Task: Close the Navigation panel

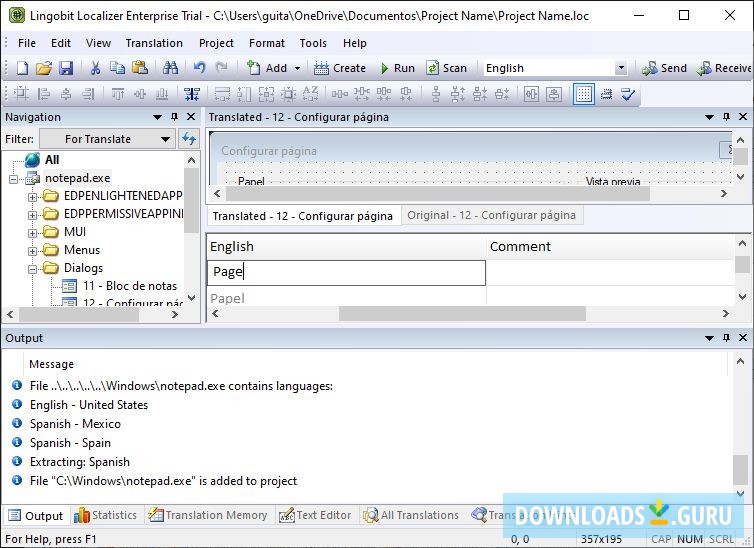Action: 191,117
